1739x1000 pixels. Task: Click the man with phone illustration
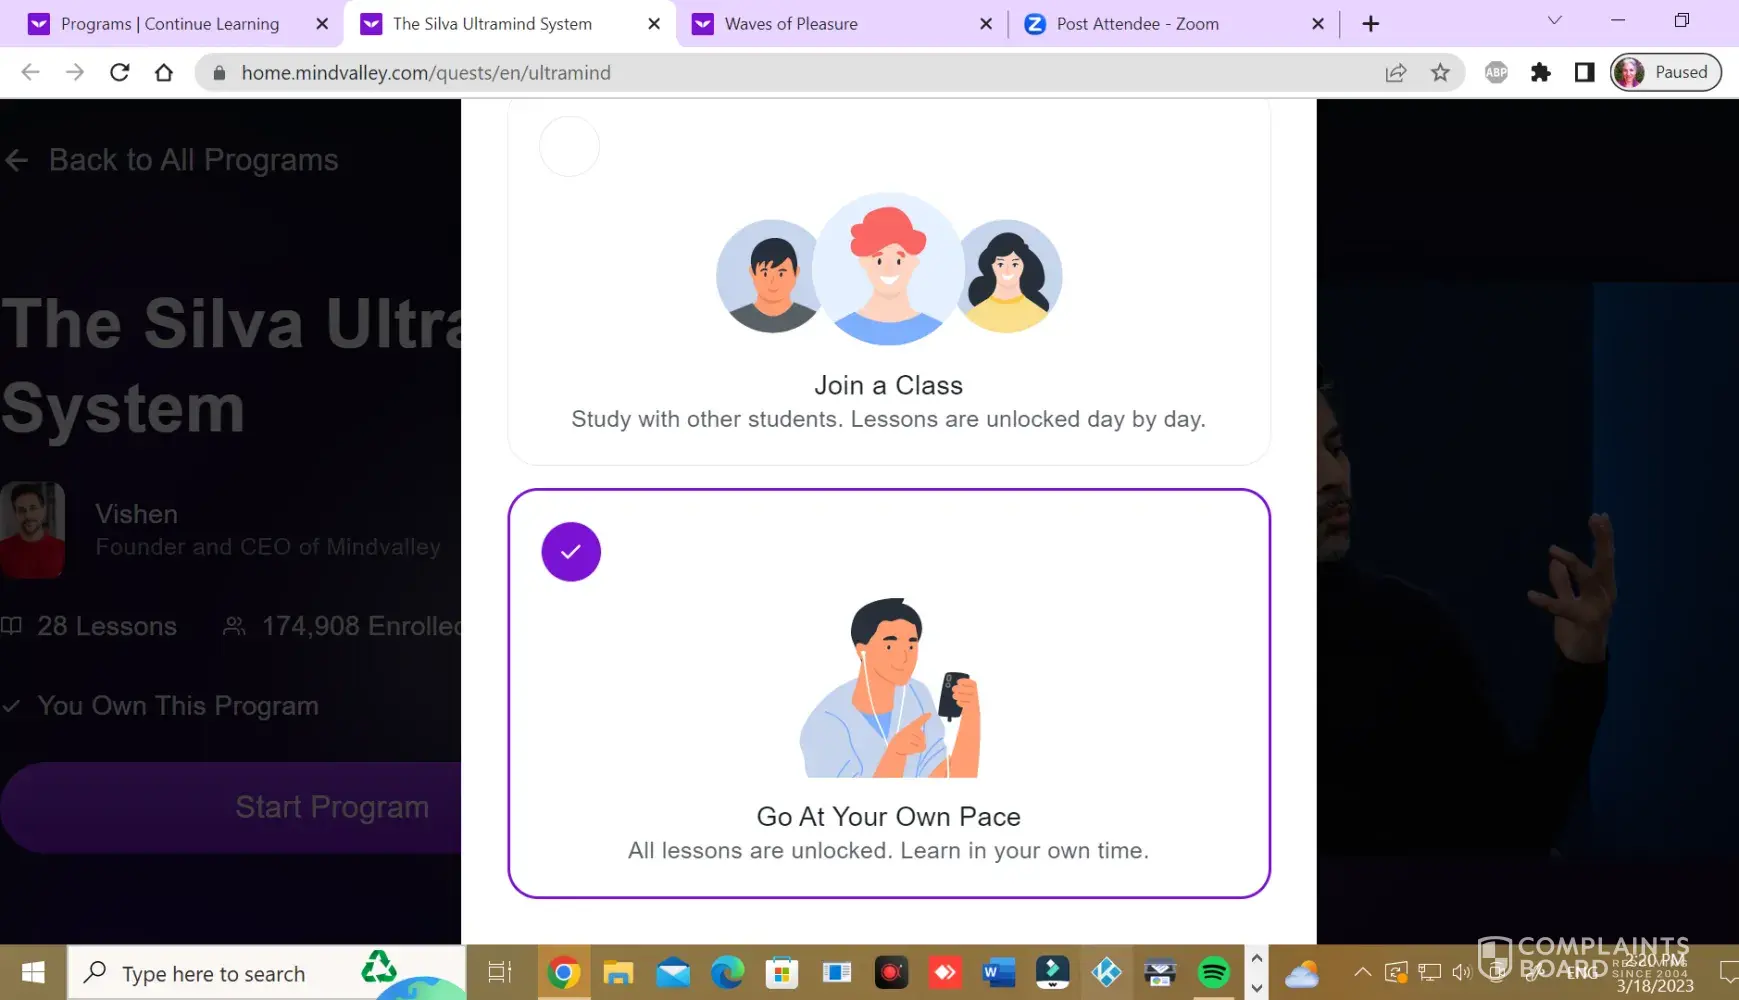890,688
